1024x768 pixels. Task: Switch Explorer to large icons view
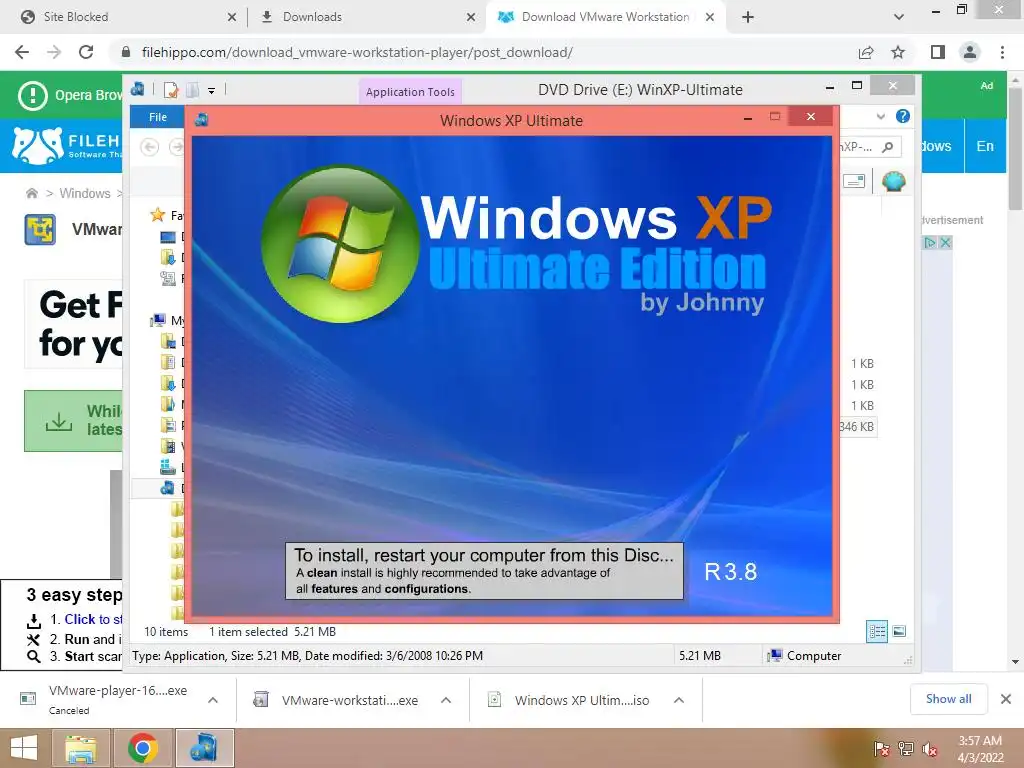click(x=899, y=631)
